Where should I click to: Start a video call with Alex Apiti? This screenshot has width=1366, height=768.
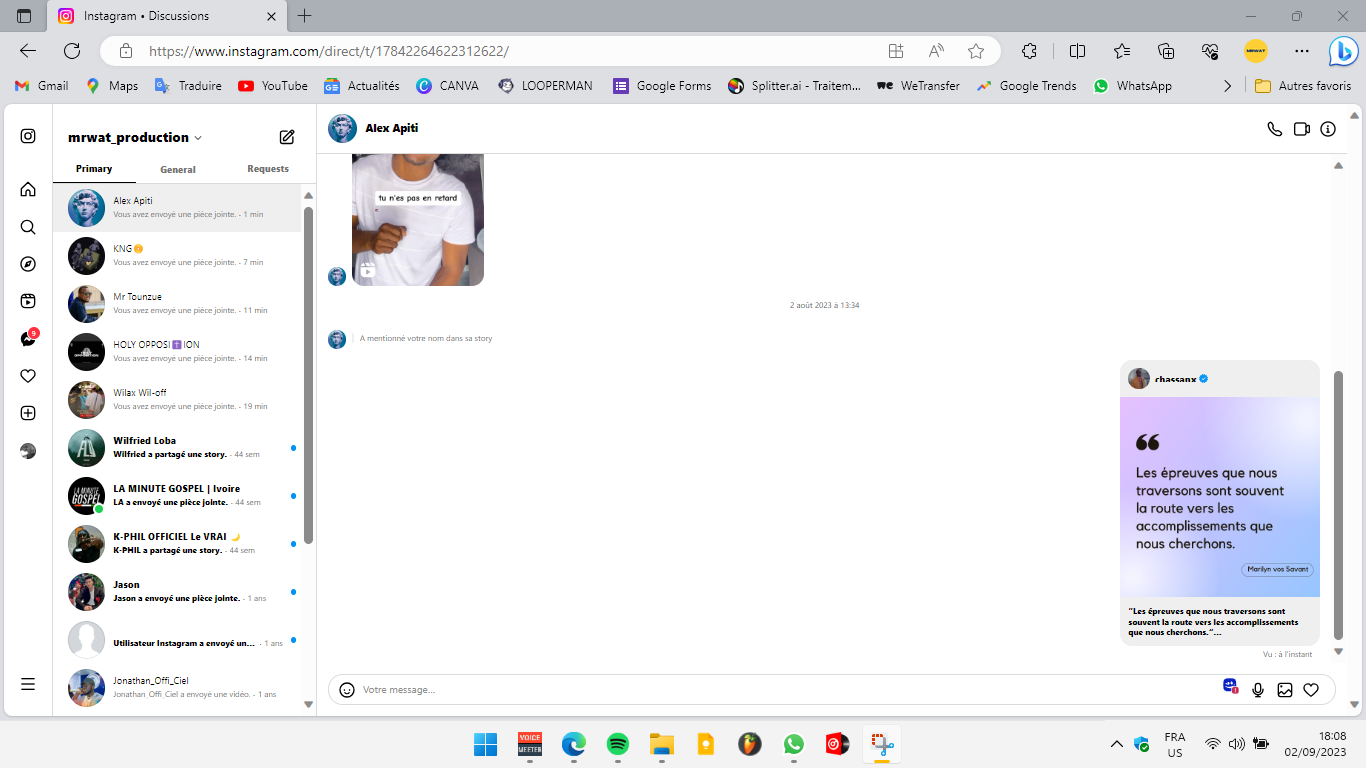coord(1301,129)
